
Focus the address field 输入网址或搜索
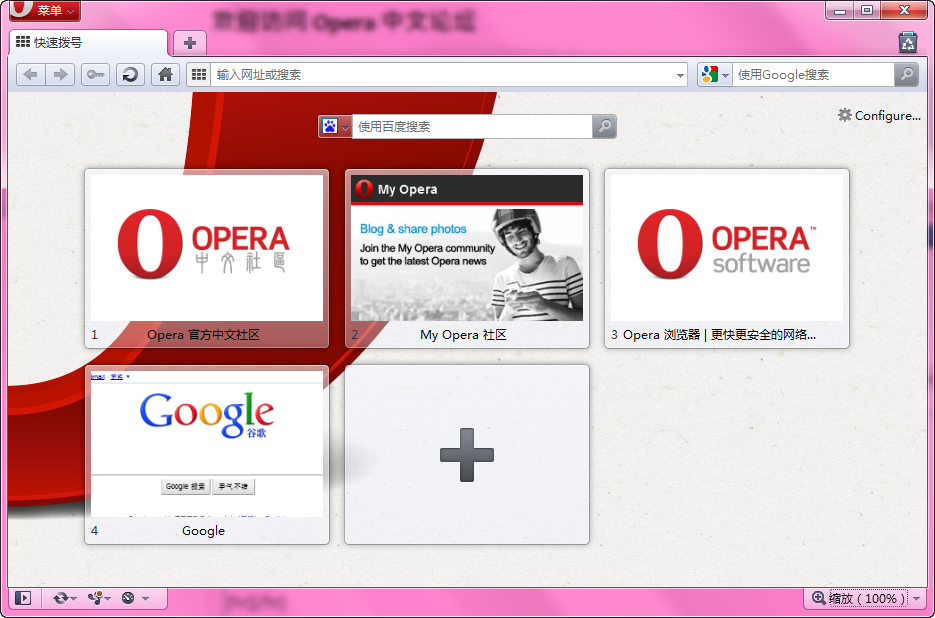tap(442, 75)
